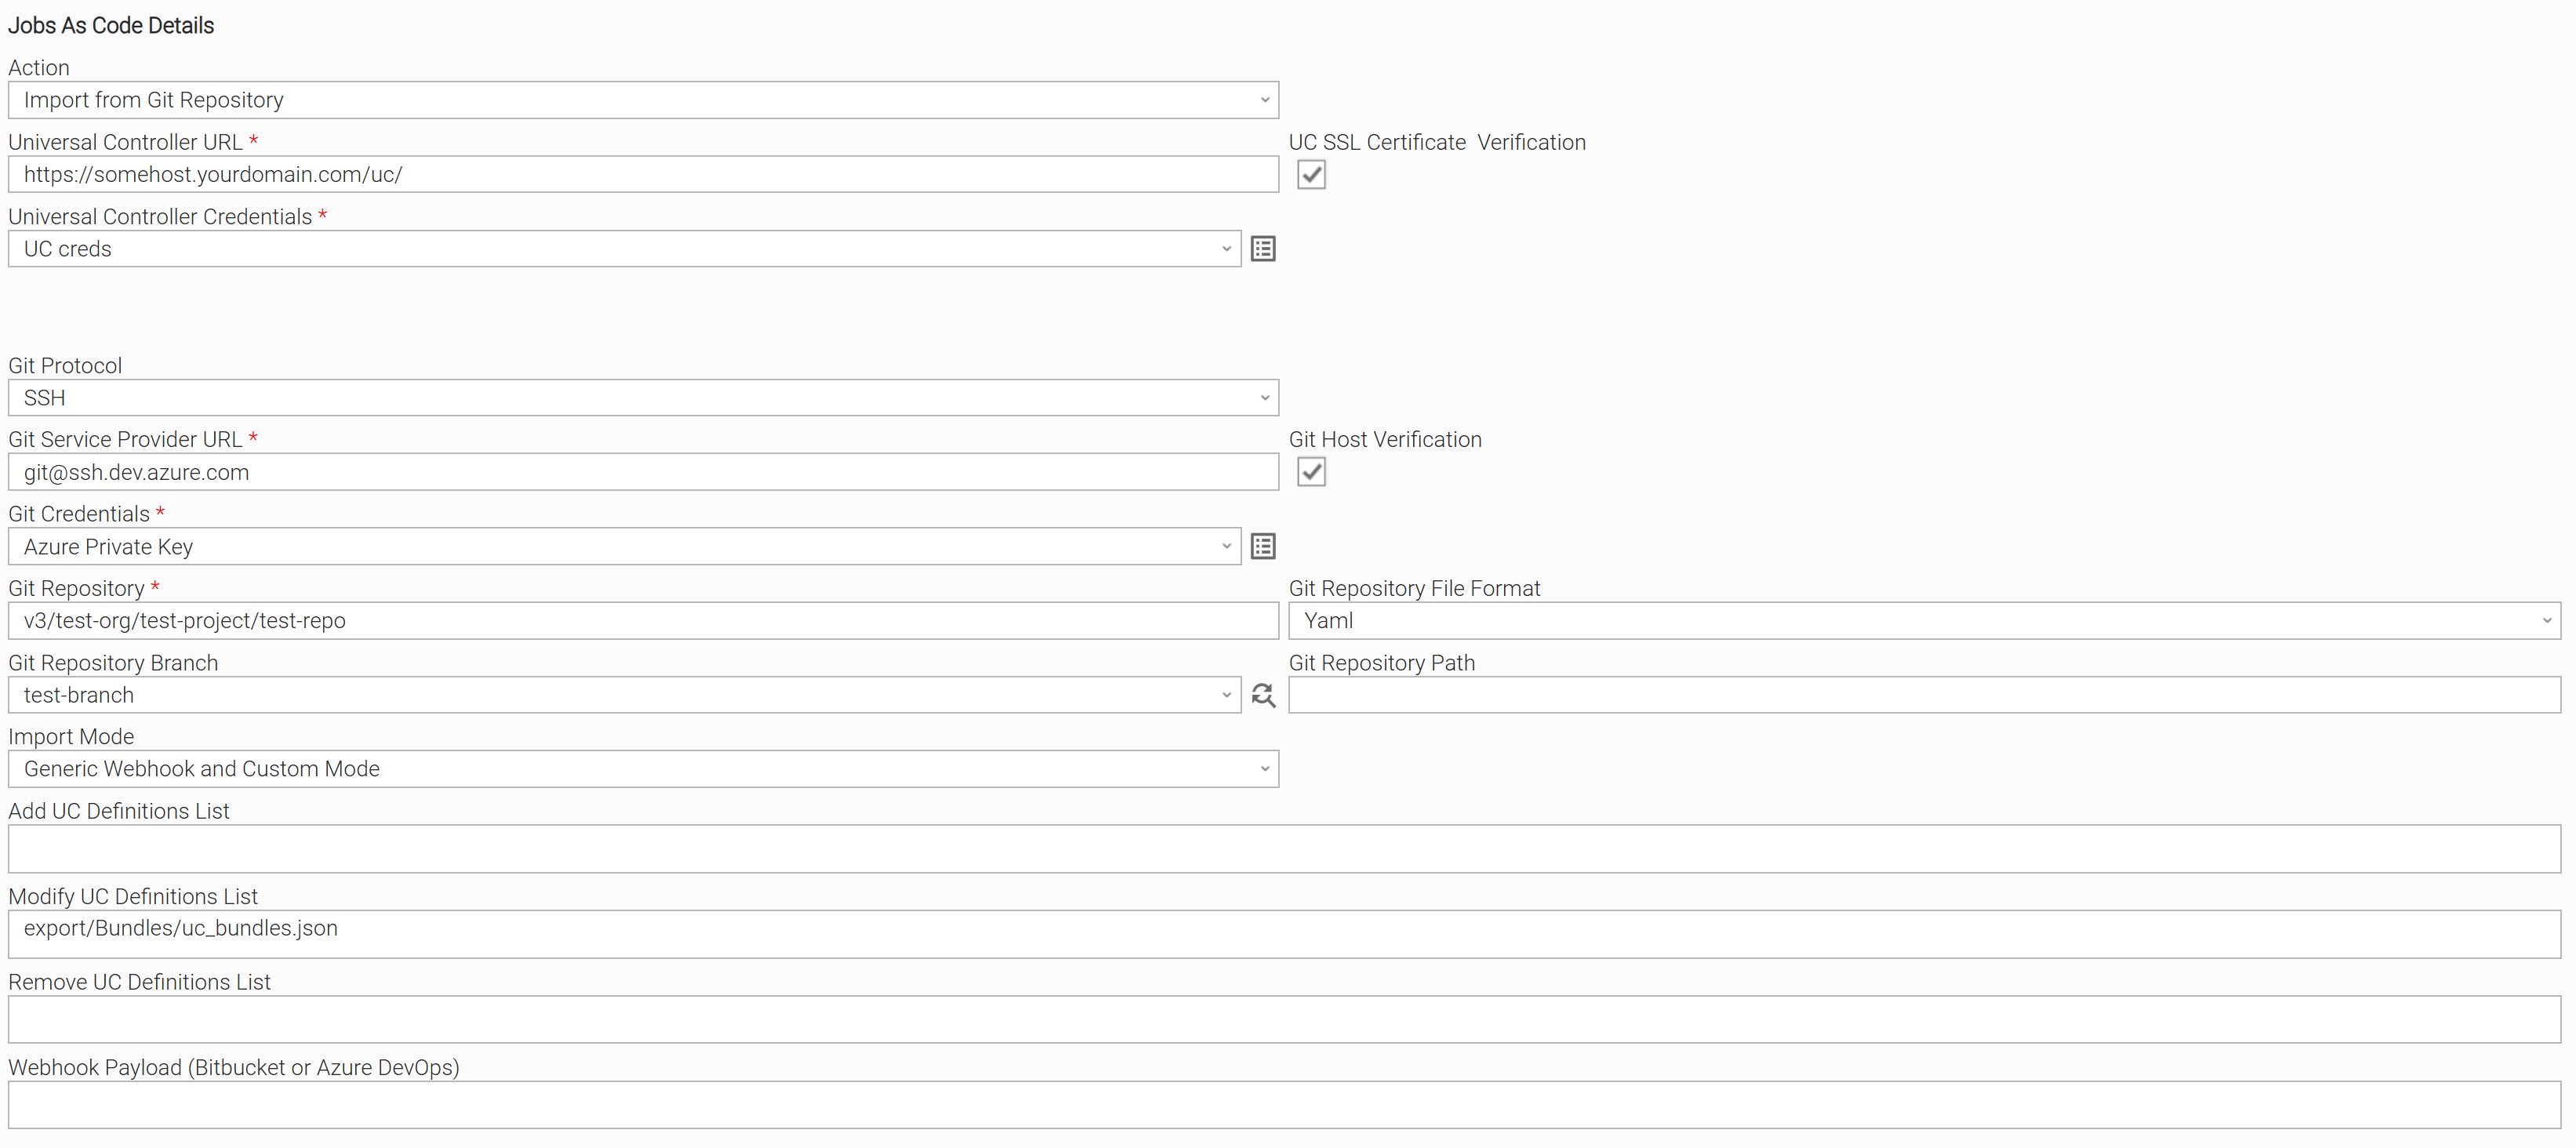Expand the Git Protocol dropdown
Viewport: 2576px width, 1148px height.
(x=643, y=398)
